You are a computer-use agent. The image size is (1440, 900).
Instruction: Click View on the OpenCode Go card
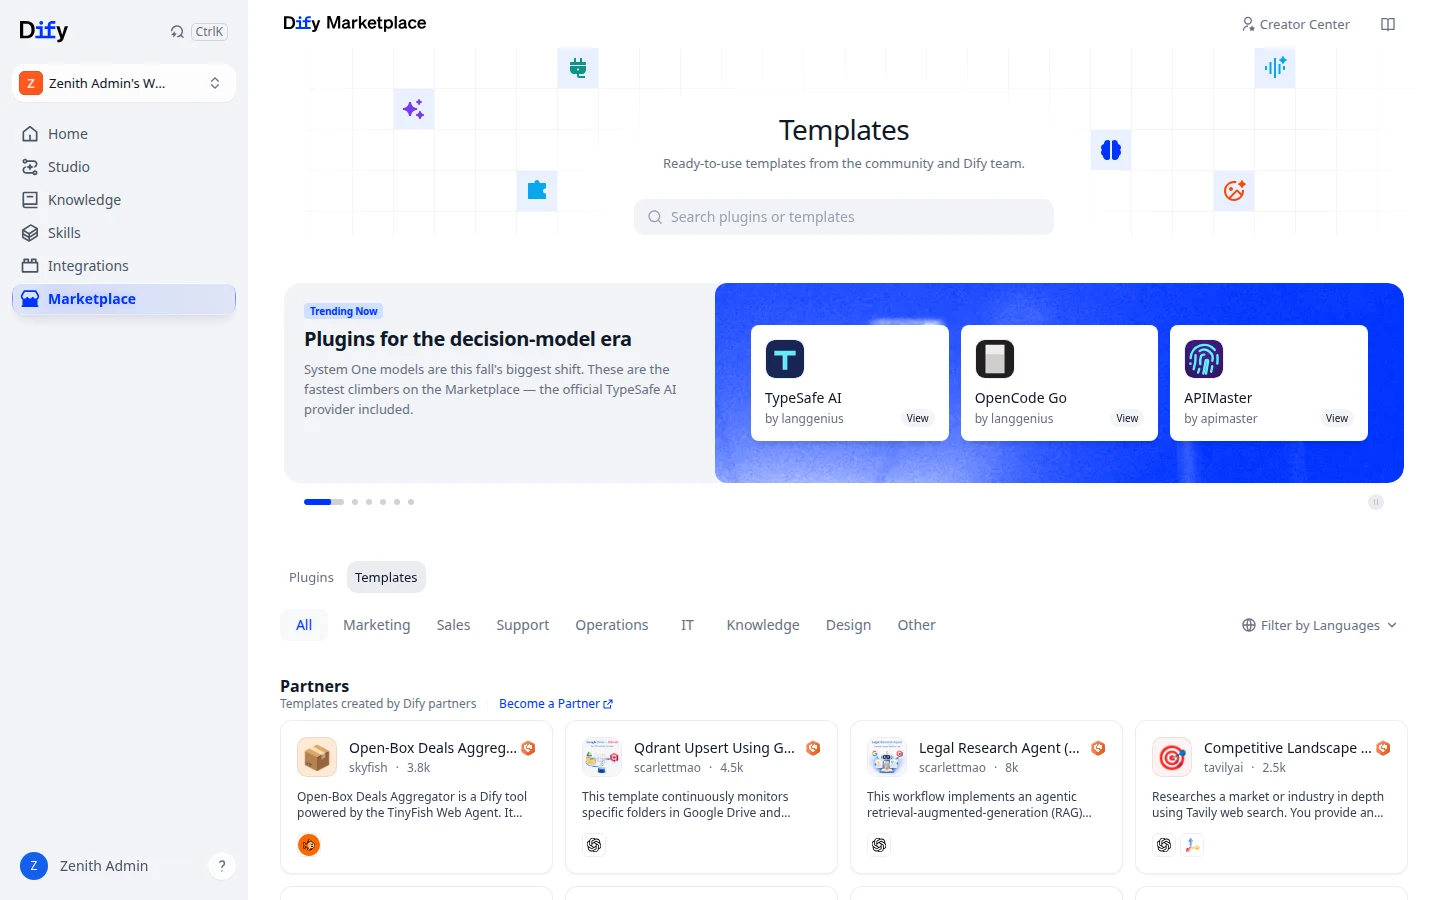tap(1127, 419)
